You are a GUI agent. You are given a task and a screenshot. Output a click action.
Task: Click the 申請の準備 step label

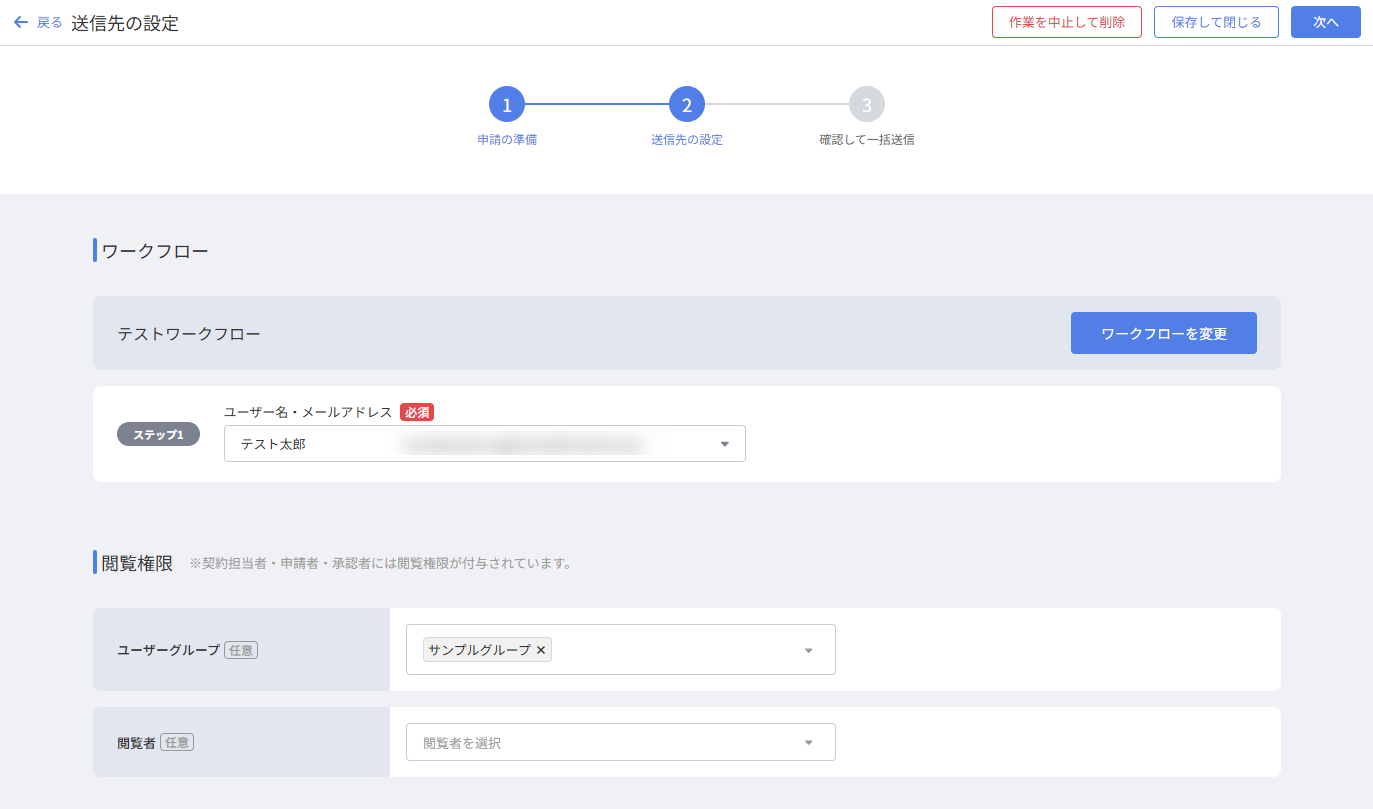click(x=507, y=140)
